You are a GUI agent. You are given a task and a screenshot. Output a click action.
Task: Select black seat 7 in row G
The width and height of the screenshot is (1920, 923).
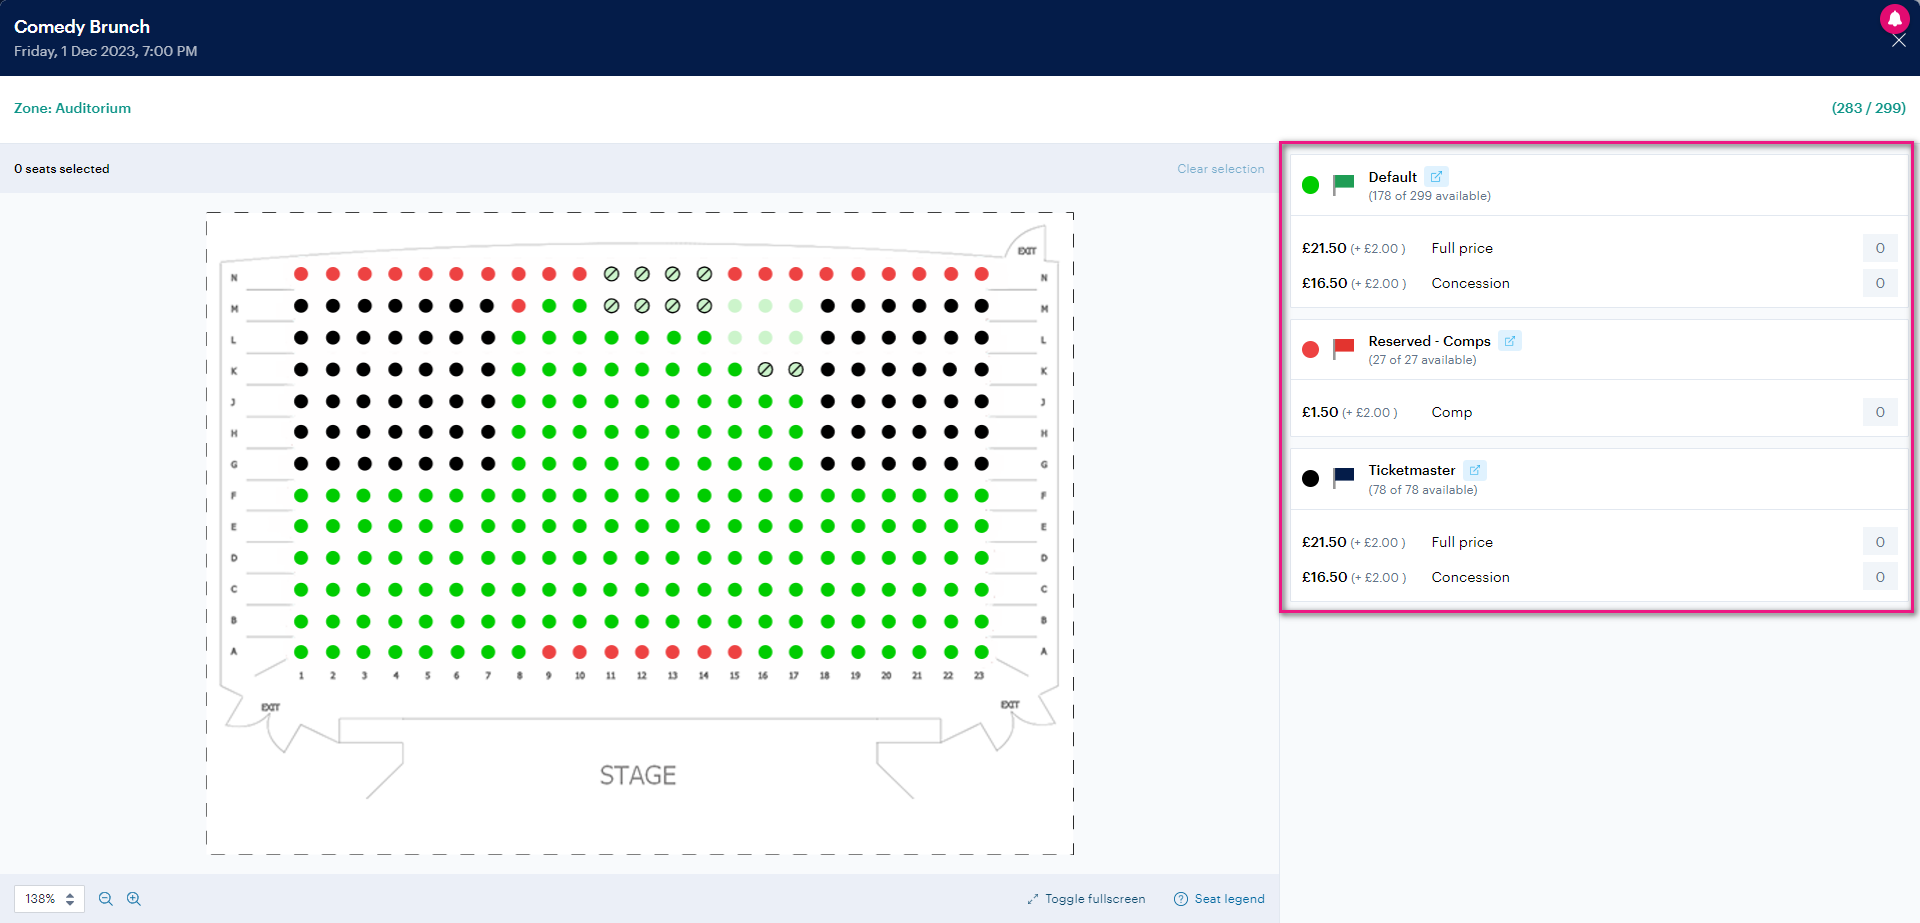pyautogui.click(x=488, y=464)
